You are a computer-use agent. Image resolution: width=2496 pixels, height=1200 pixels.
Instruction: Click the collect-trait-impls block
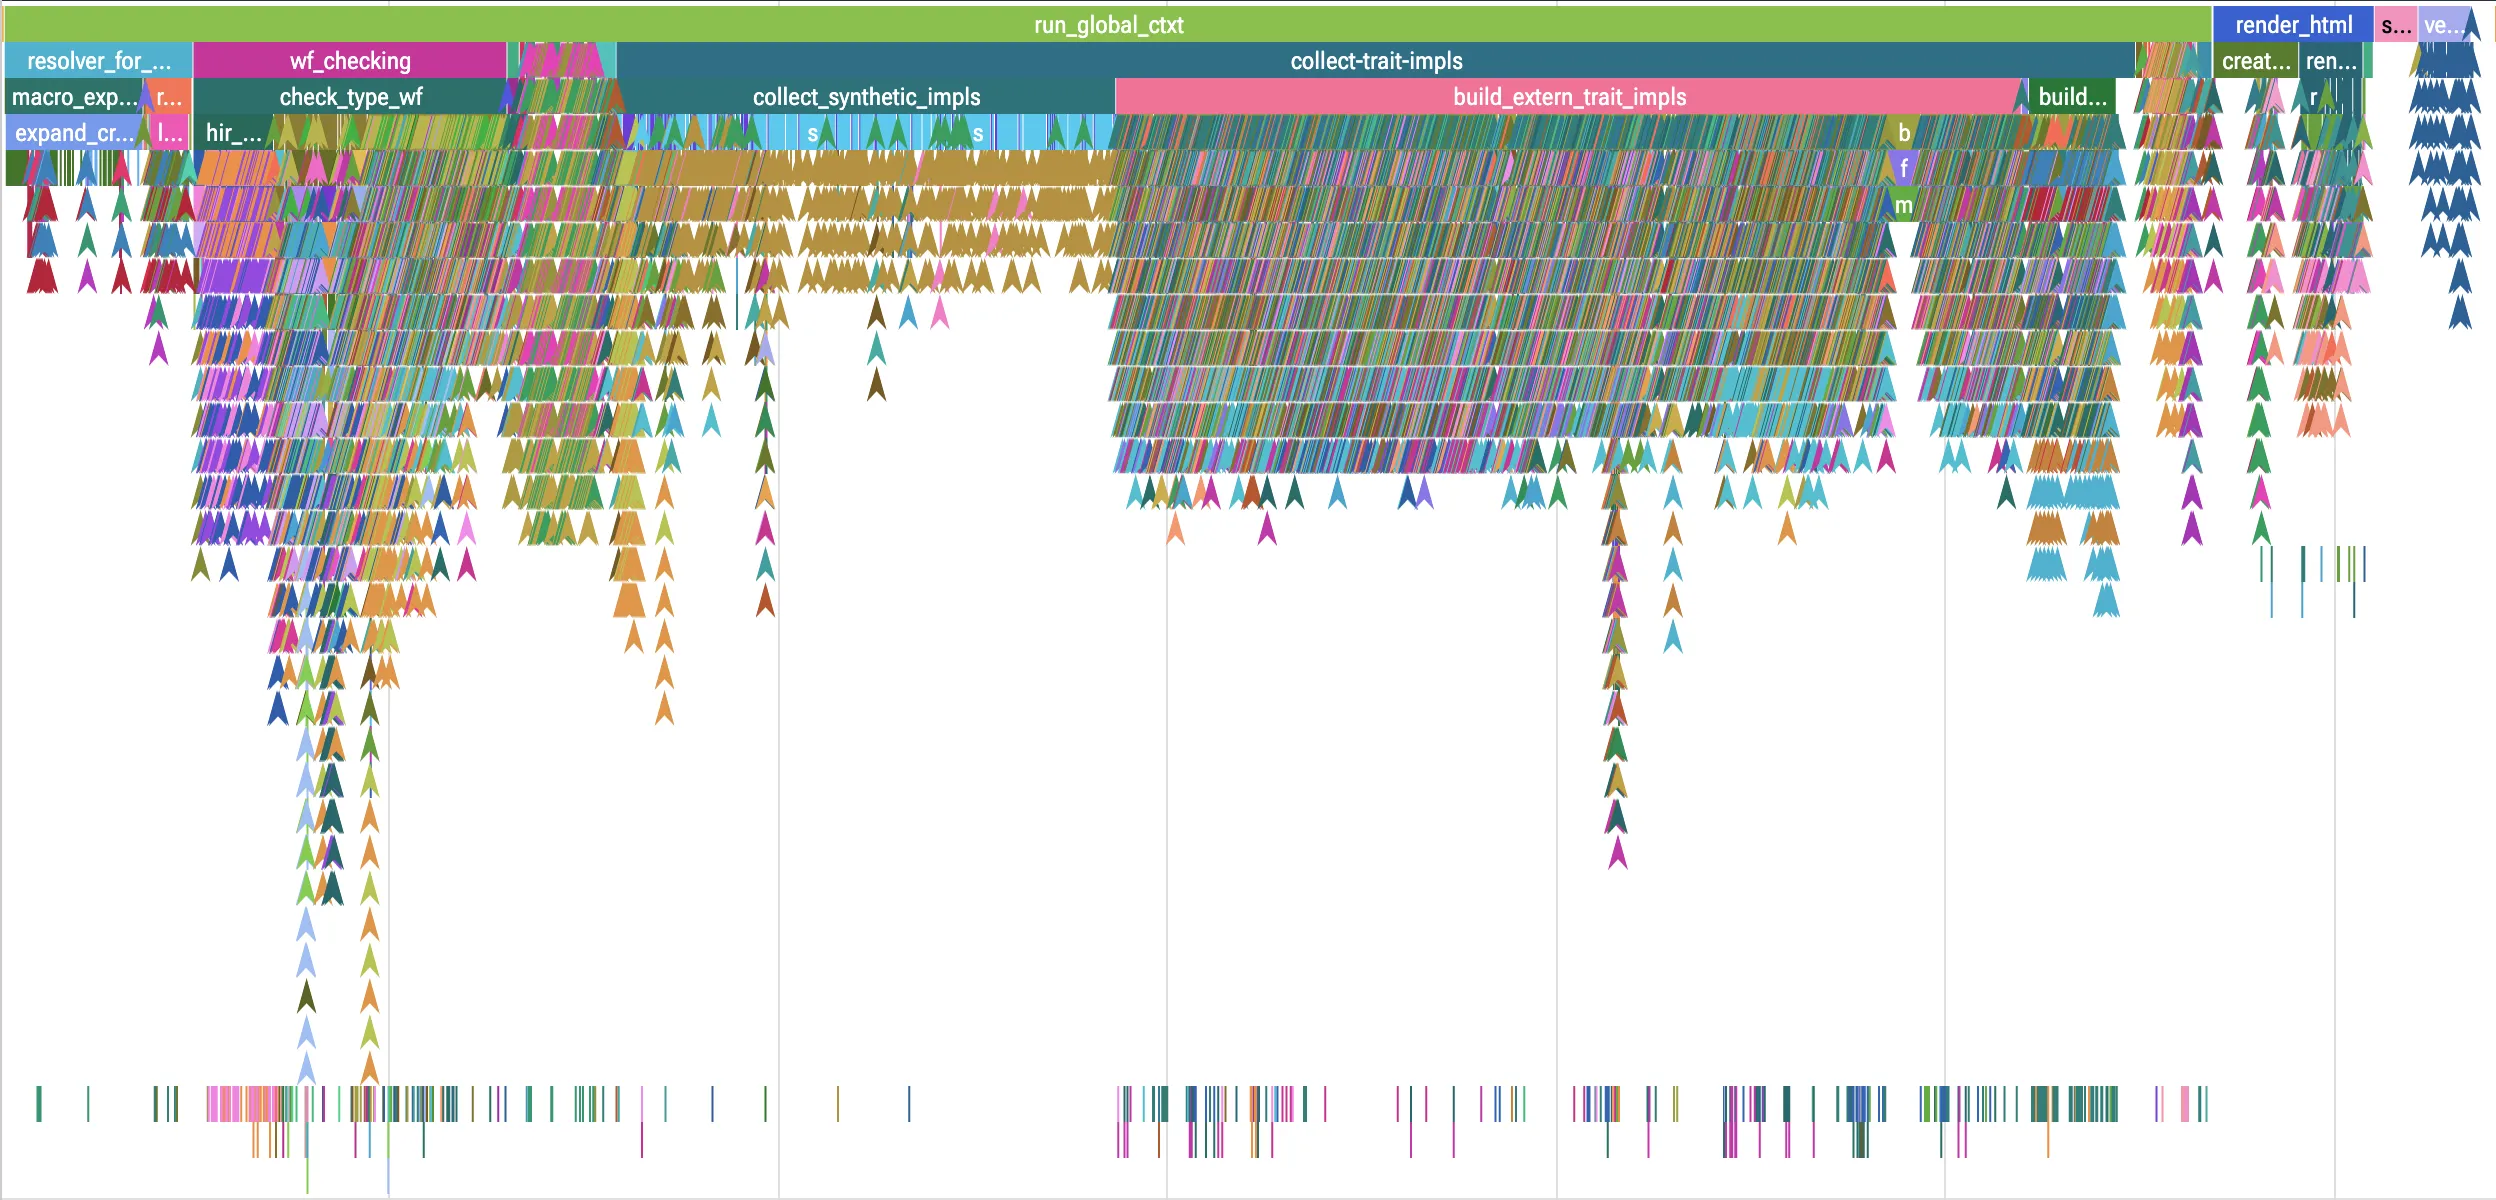pyautogui.click(x=1376, y=61)
